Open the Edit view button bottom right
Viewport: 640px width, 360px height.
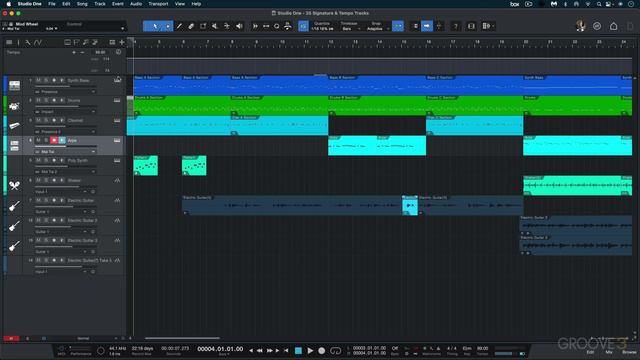click(590, 352)
